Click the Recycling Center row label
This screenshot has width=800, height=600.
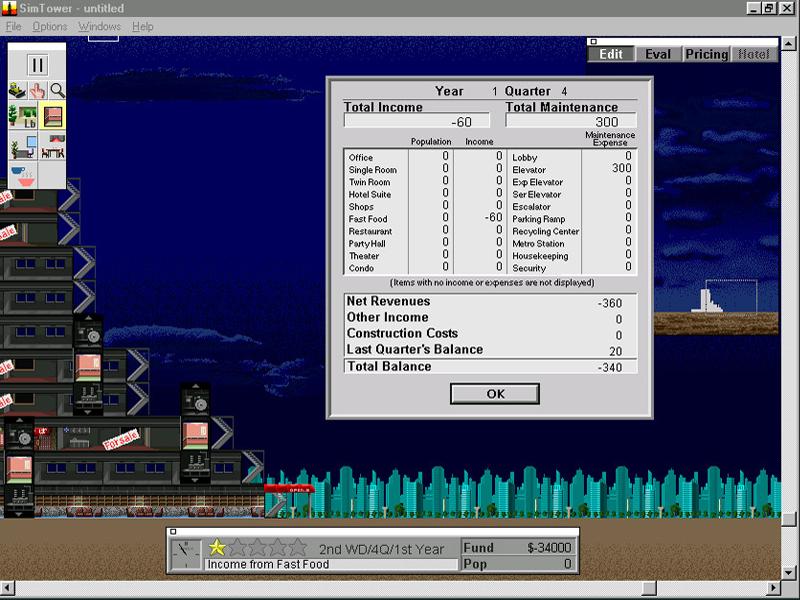tap(545, 231)
